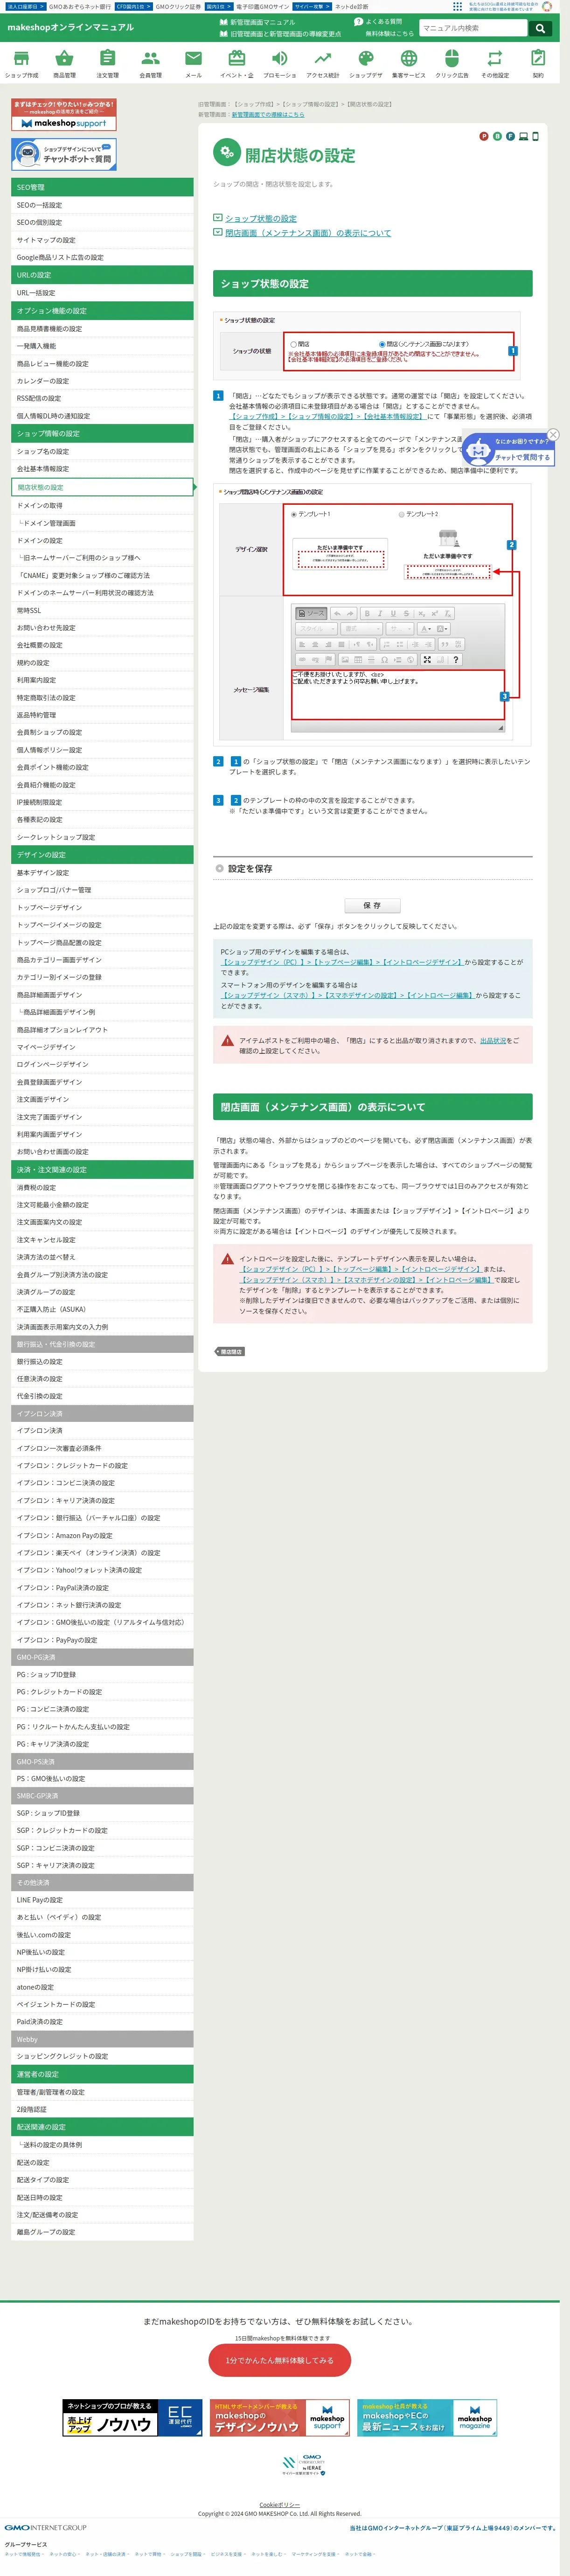Close the chat popup bubble
Viewport: 570px width, 2576px height.
pos(553,434)
